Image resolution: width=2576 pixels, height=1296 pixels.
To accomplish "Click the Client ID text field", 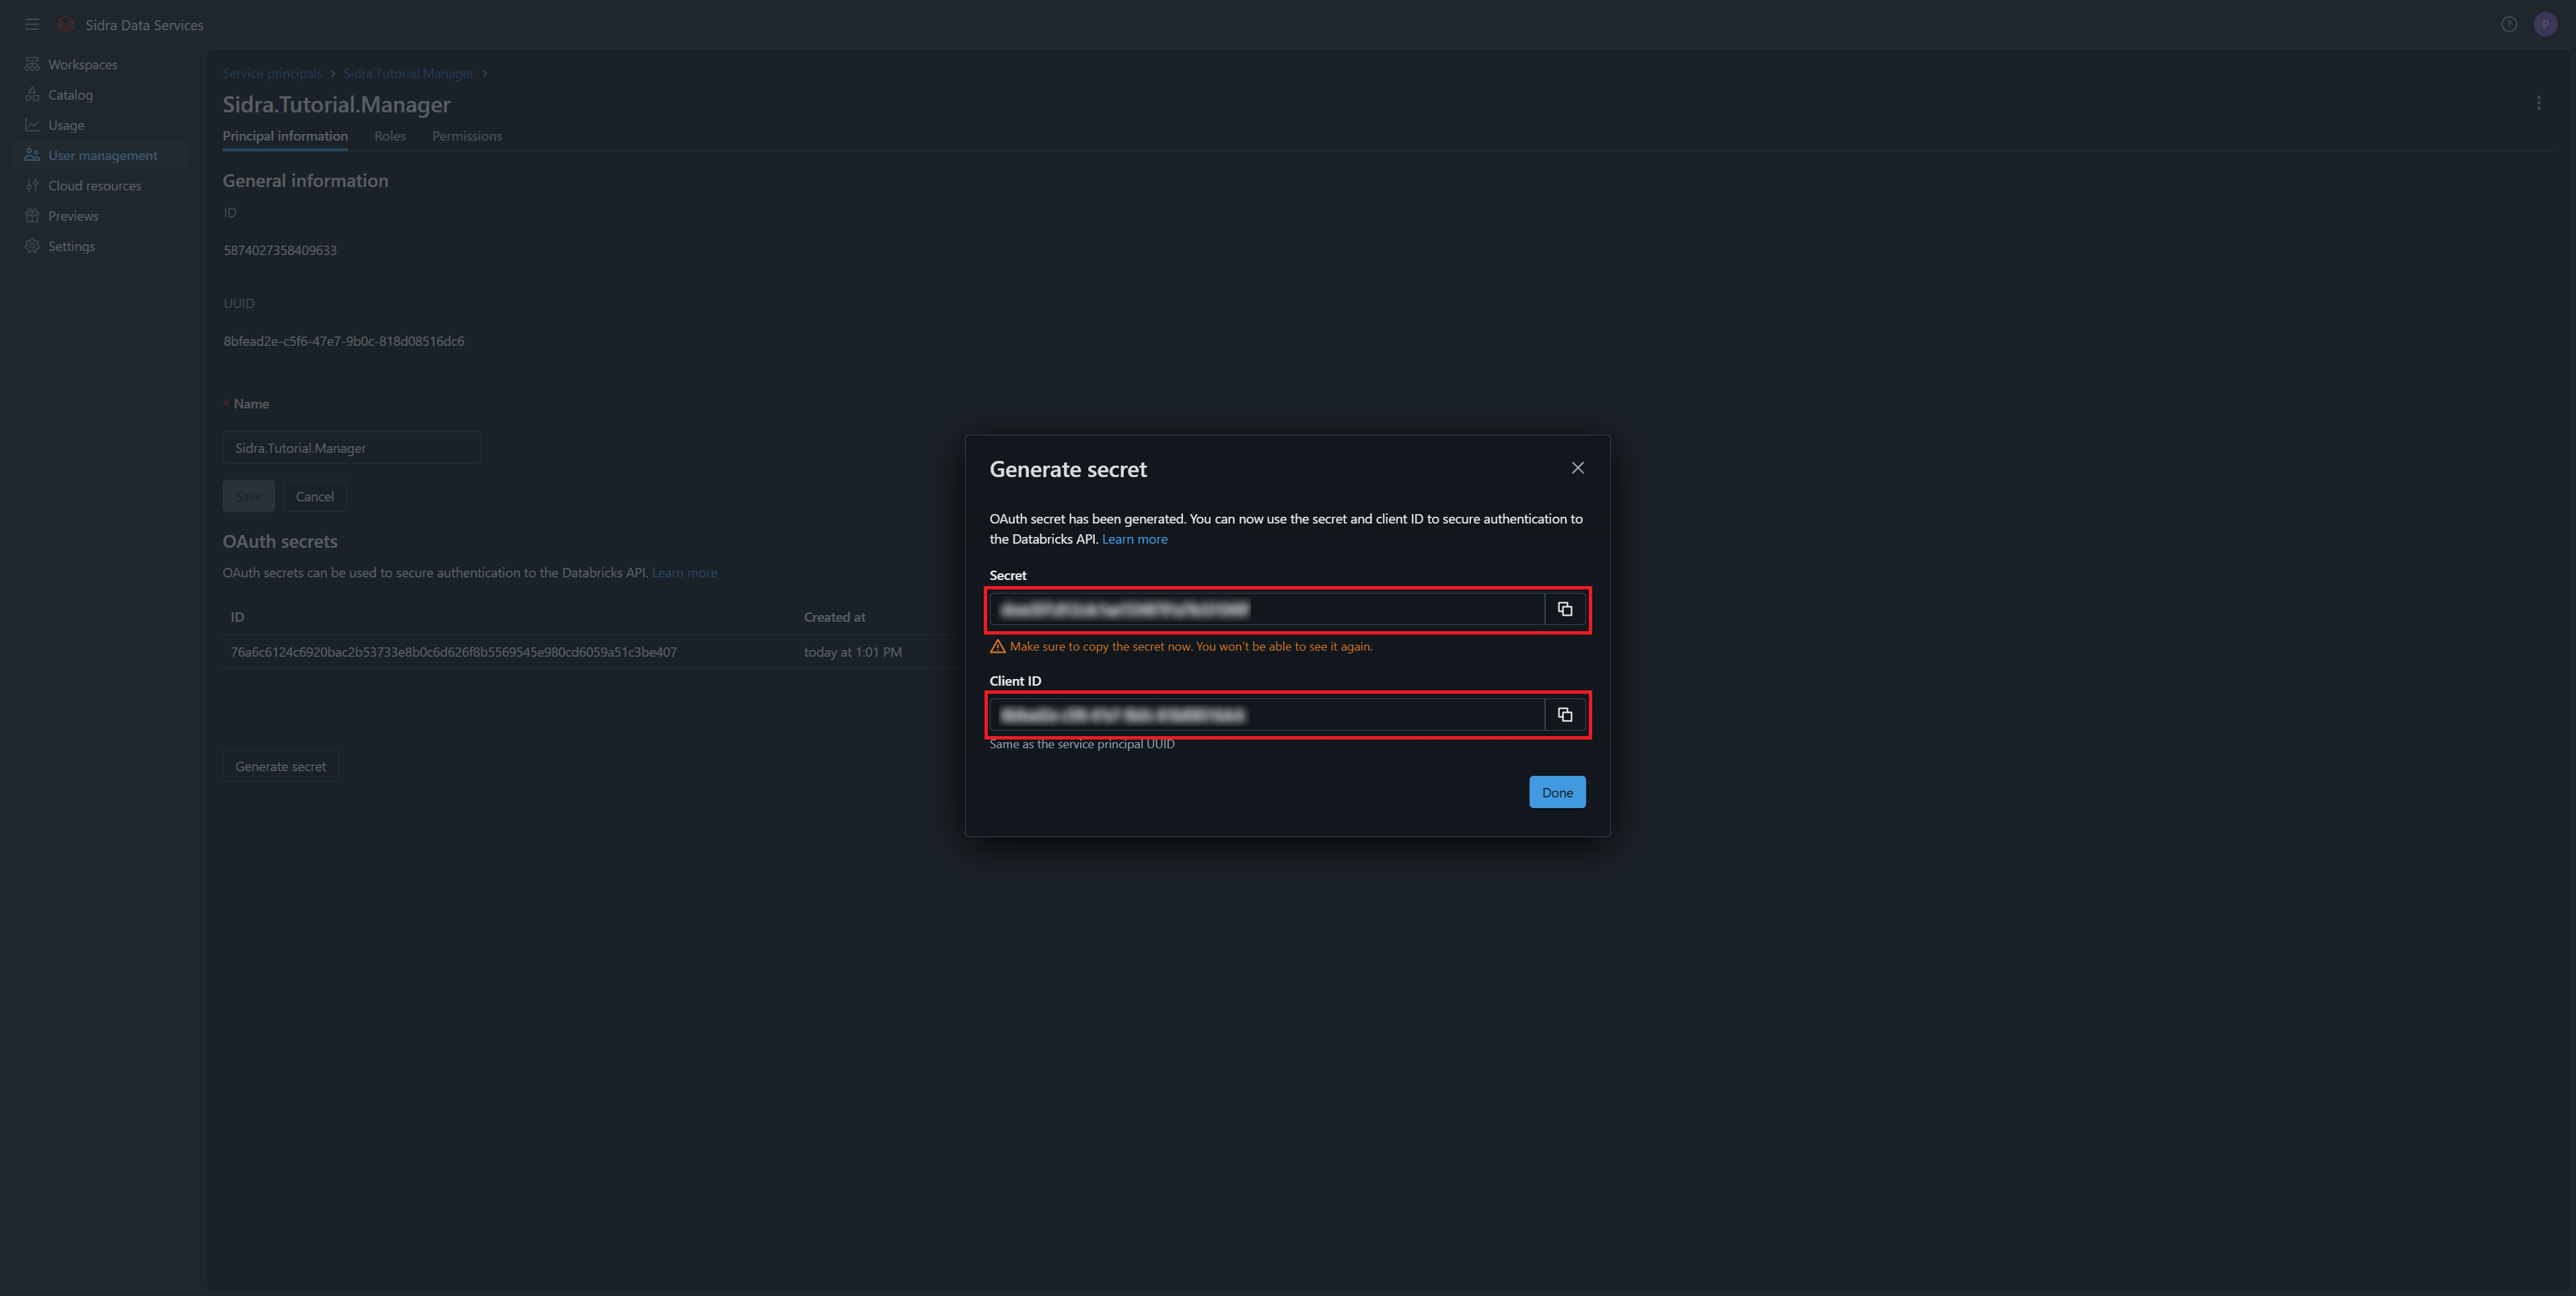I will [1266, 715].
